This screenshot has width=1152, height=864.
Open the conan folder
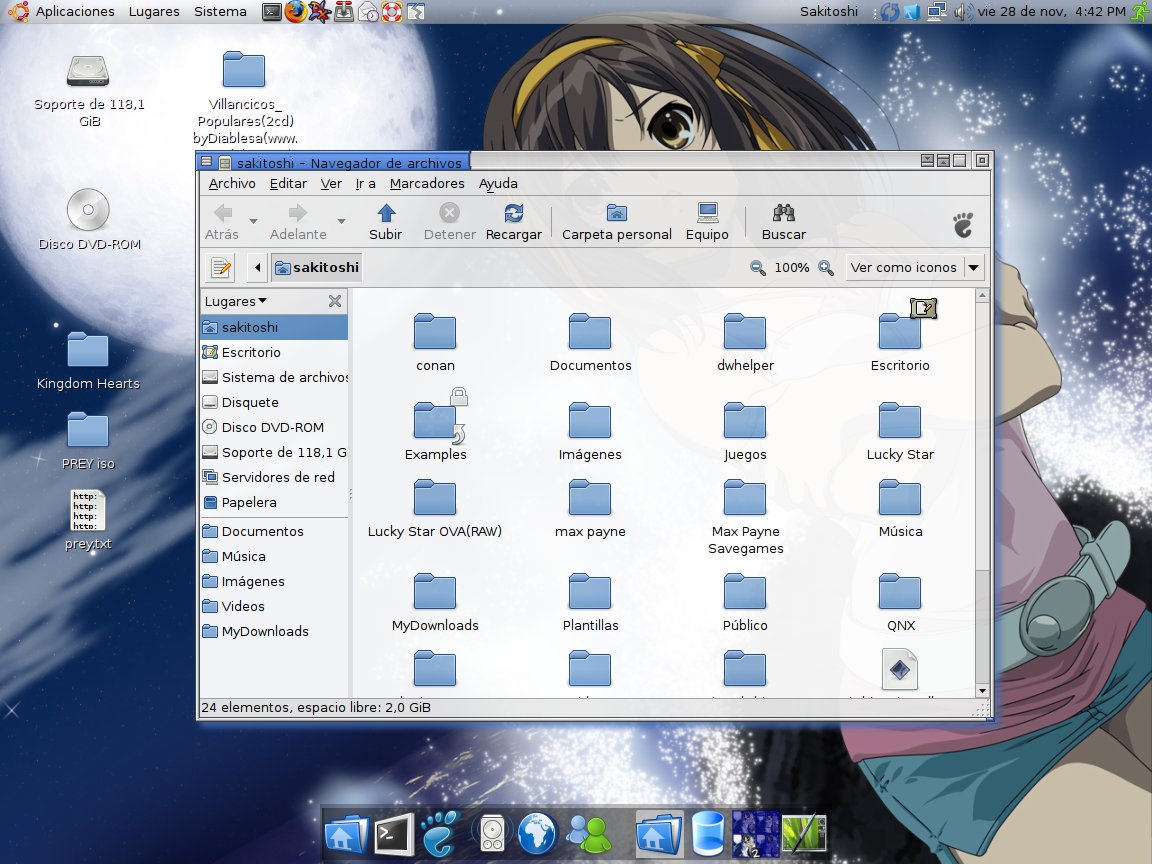click(434, 330)
